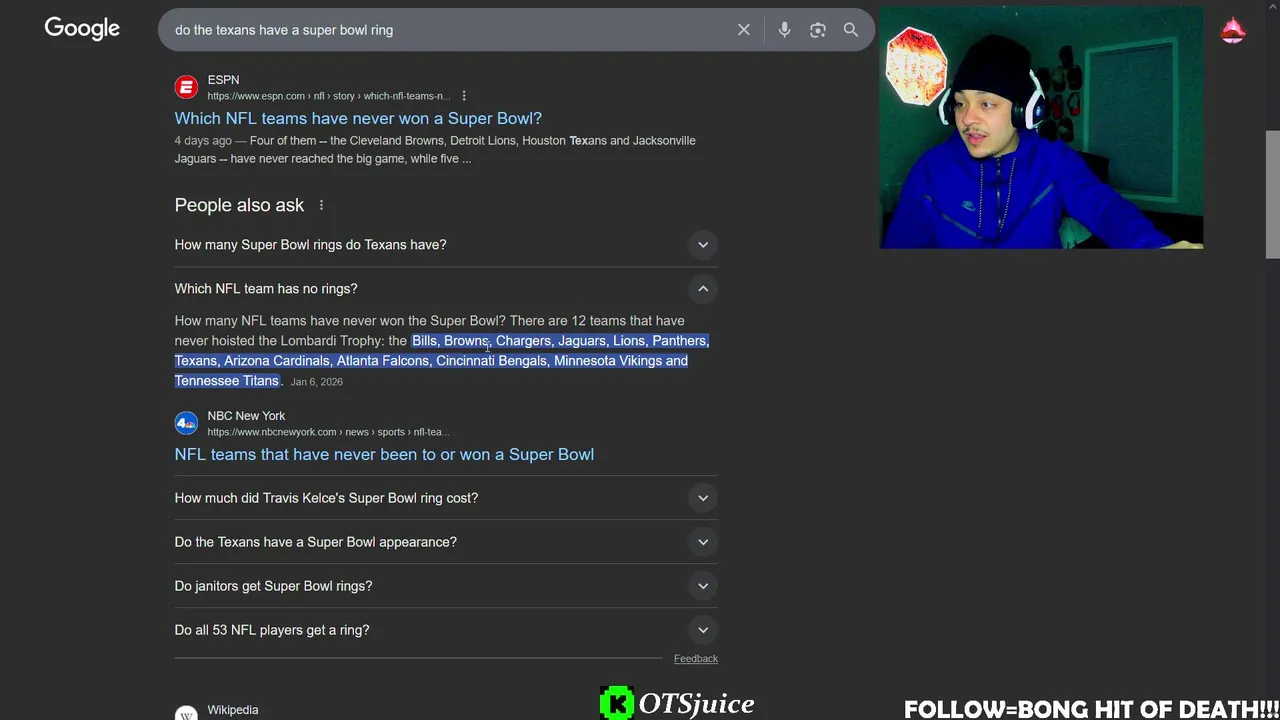Screen dimensions: 1280x720
Task: Click the streamer webcam overlay
Action: click(x=1041, y=128)
